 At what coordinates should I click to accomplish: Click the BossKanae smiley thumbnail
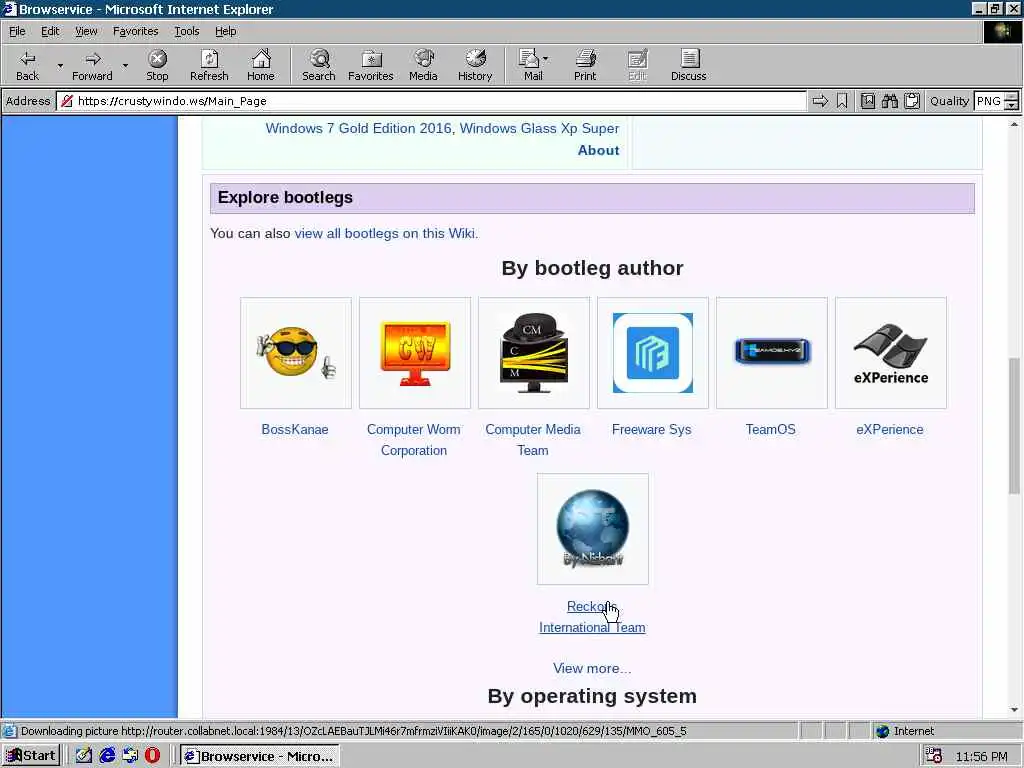pos(296,353)
